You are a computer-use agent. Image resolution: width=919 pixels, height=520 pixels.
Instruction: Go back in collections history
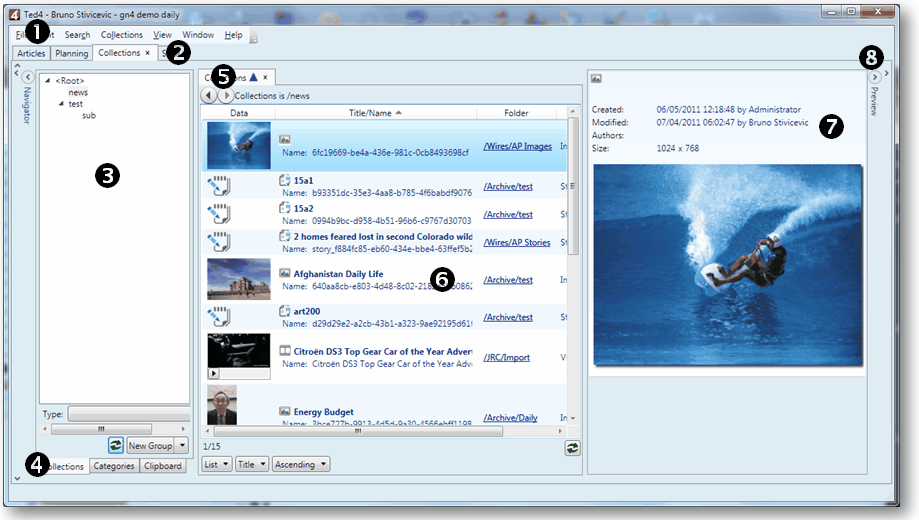[x=209, y=95]
